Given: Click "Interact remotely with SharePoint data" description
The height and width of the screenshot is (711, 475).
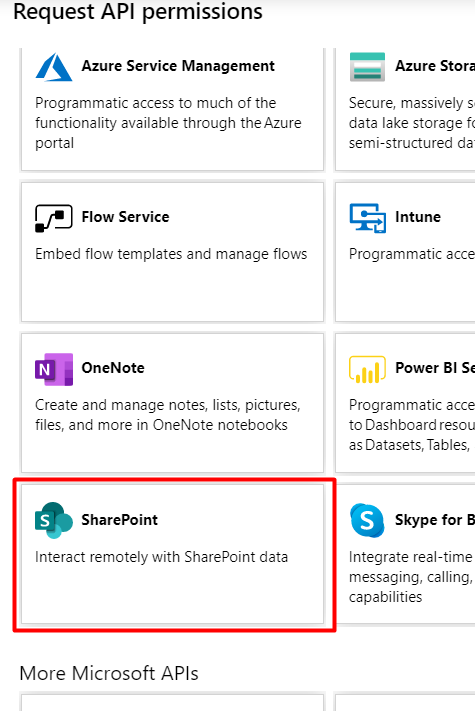Looking at the screenshot, I should point(161,557).
